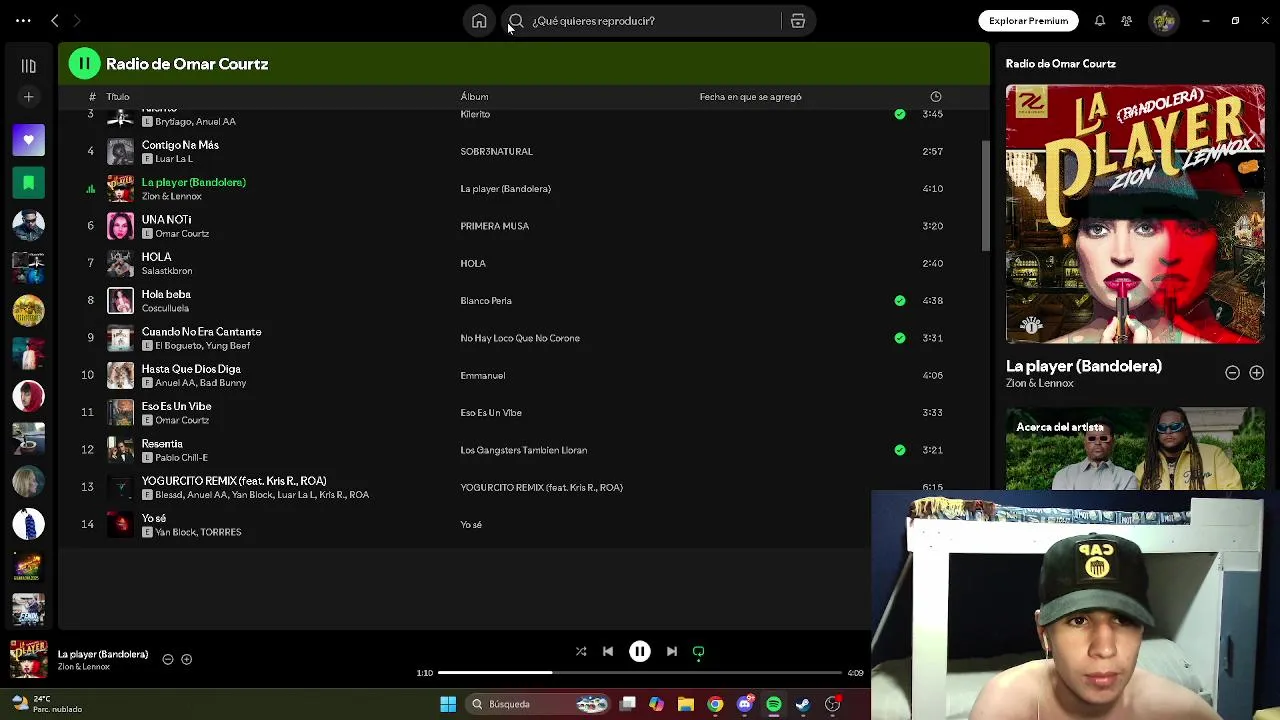Pause playback with center button
The image size is (1280, 720).
(x=640, y=652)
